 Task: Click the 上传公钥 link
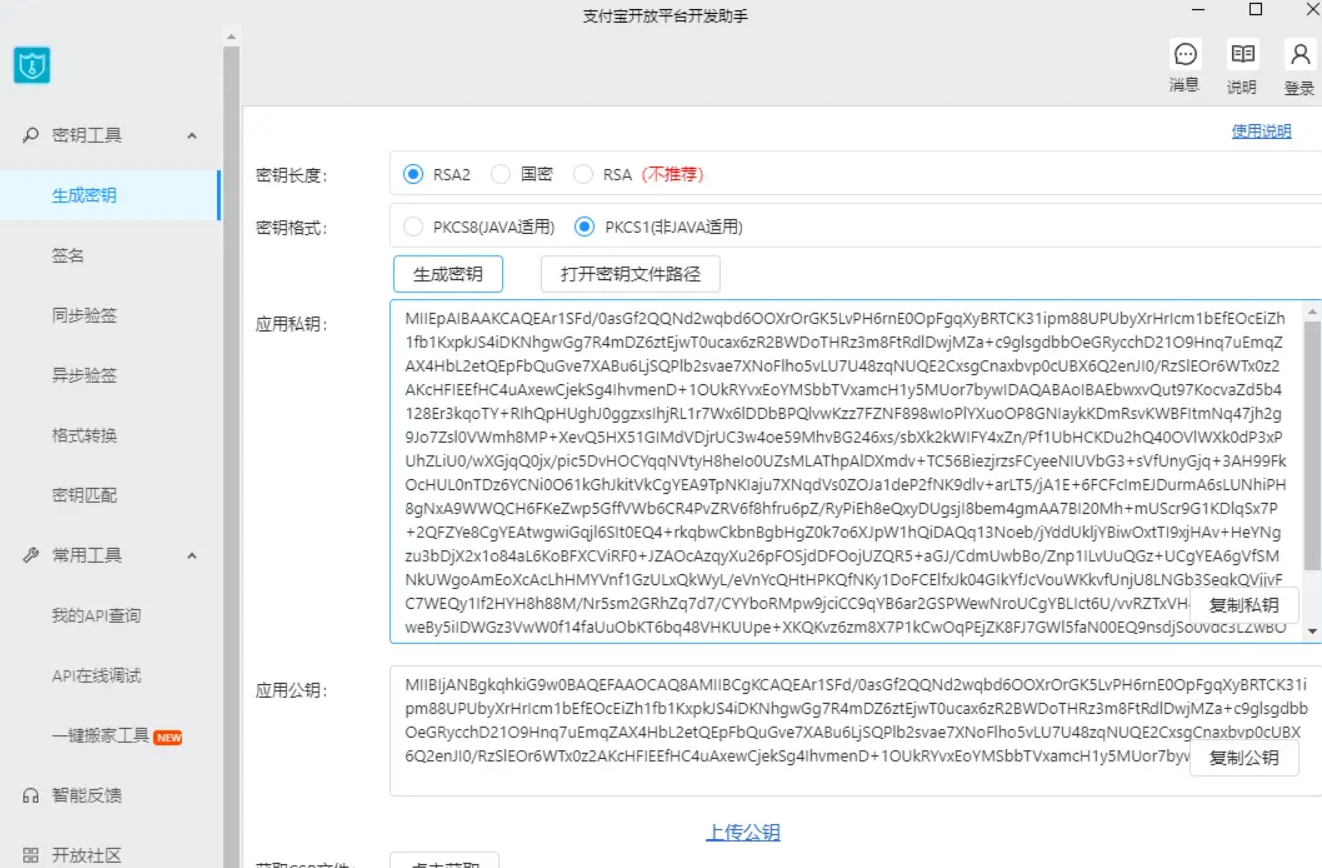743,833
